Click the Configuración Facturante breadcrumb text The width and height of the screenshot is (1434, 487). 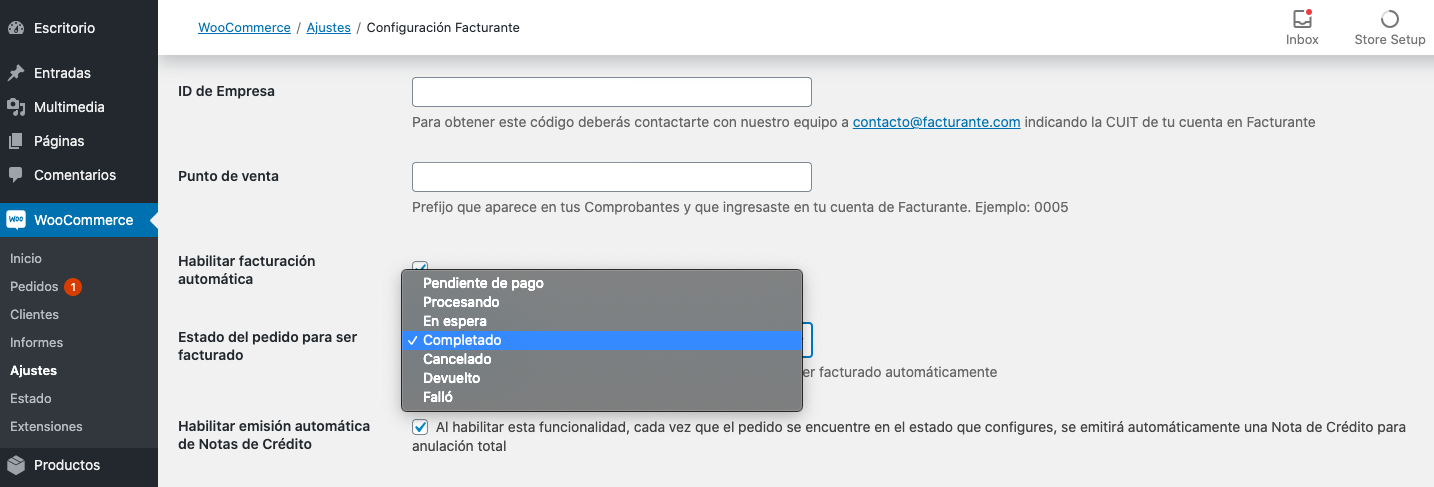click(x=443, y=28)
